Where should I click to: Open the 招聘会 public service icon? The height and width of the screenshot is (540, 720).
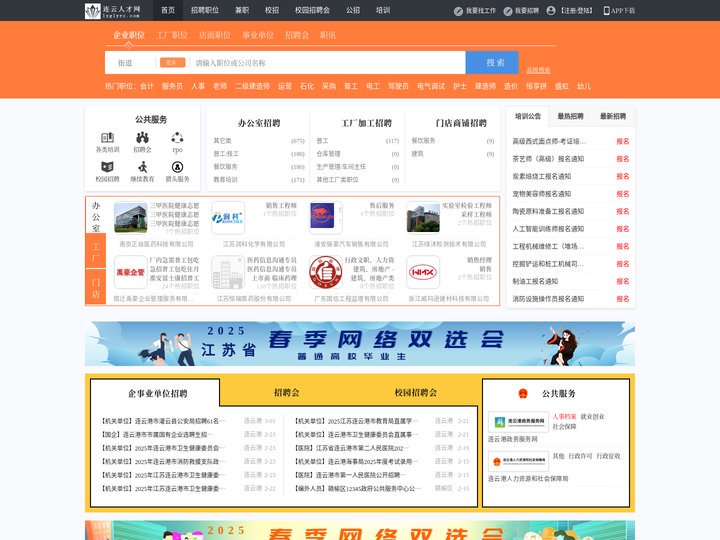[x=142, y=137]
